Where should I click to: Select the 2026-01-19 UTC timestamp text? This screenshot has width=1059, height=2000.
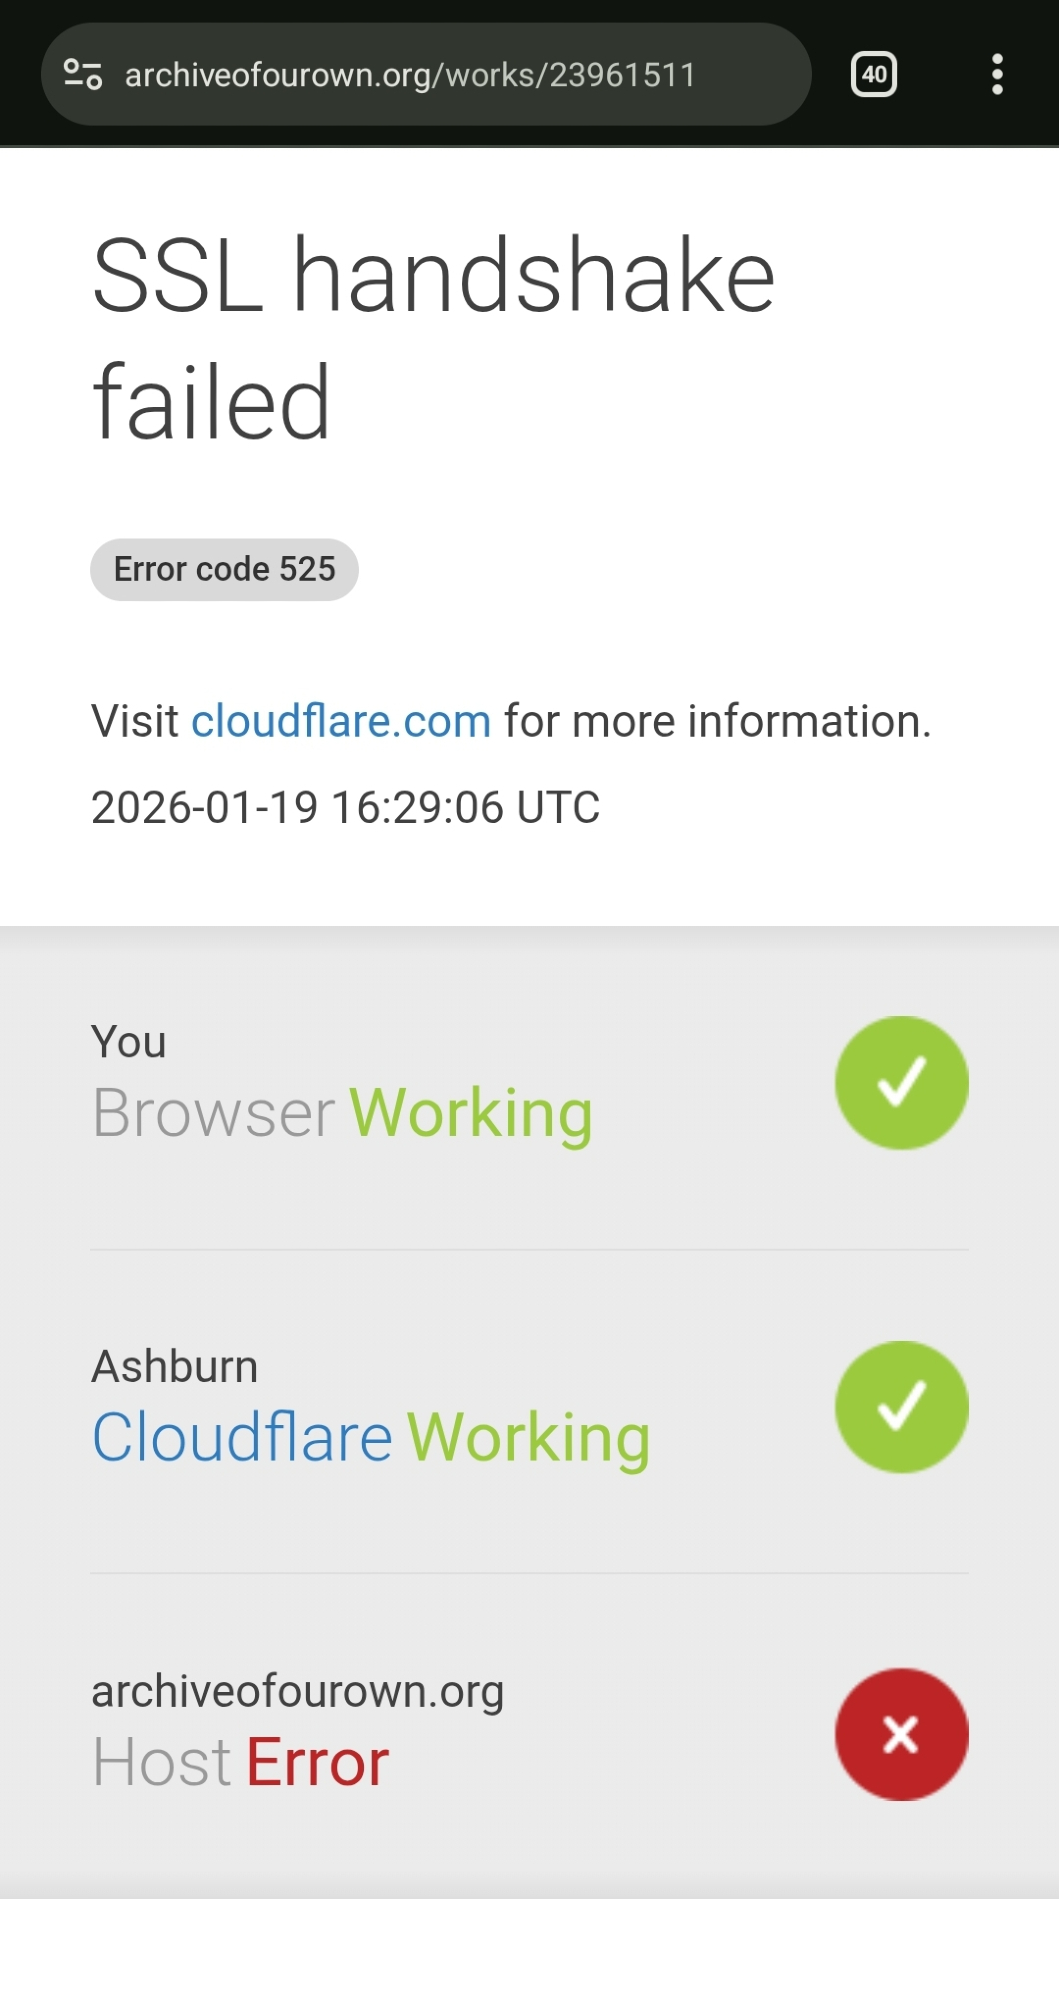(345, 807)
